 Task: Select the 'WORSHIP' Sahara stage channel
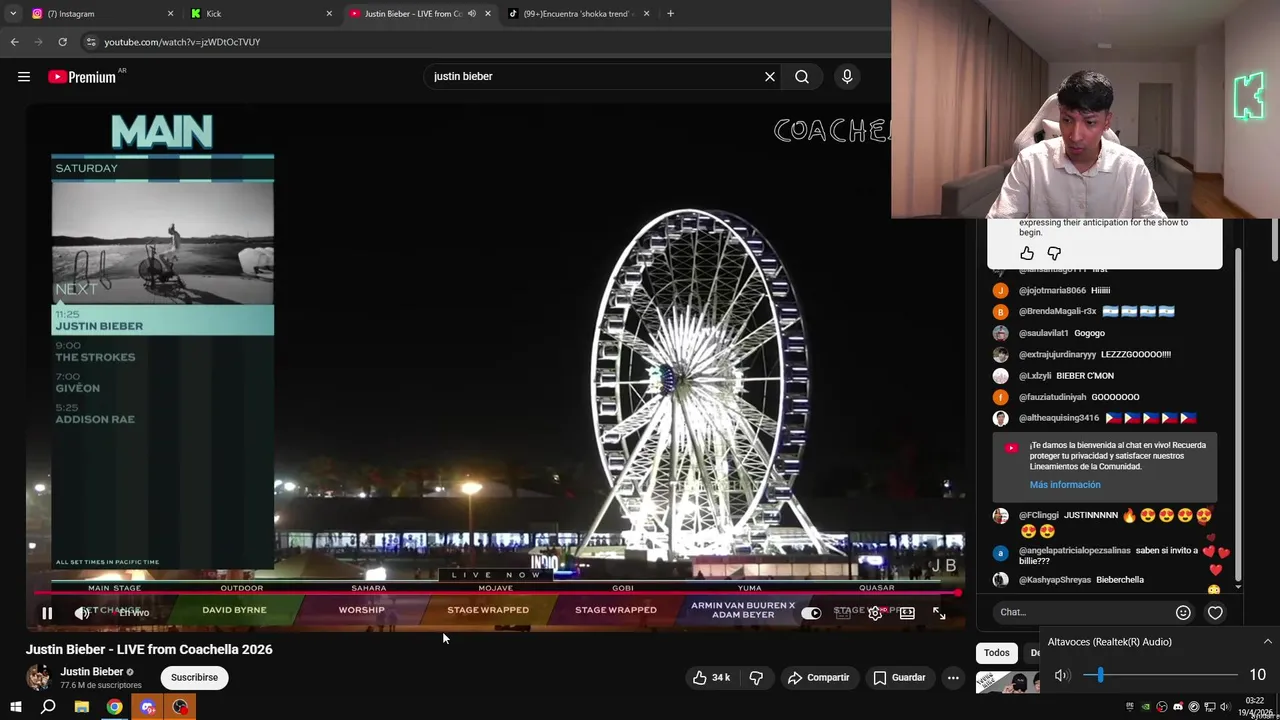tap(362, 610)
